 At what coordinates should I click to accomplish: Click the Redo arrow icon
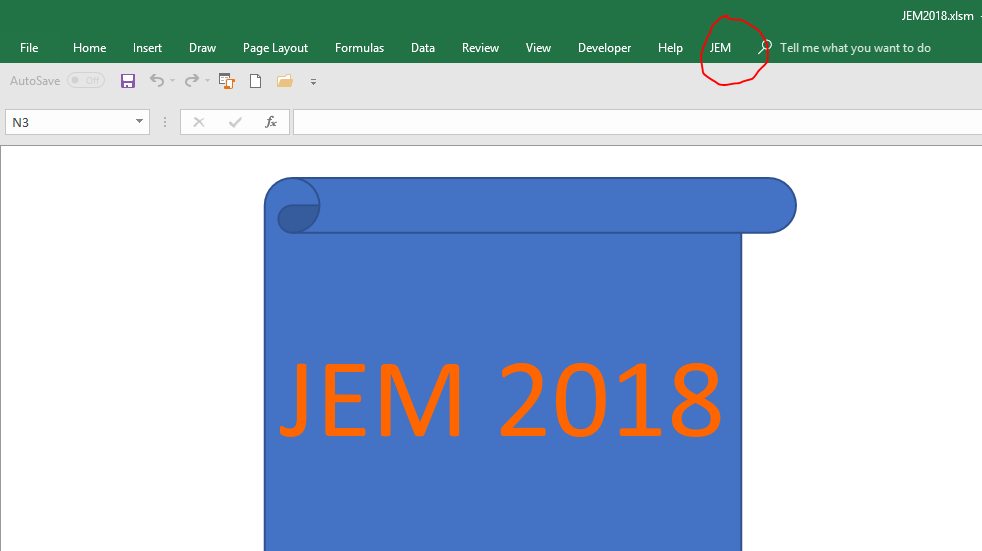(x=190, y=81)
